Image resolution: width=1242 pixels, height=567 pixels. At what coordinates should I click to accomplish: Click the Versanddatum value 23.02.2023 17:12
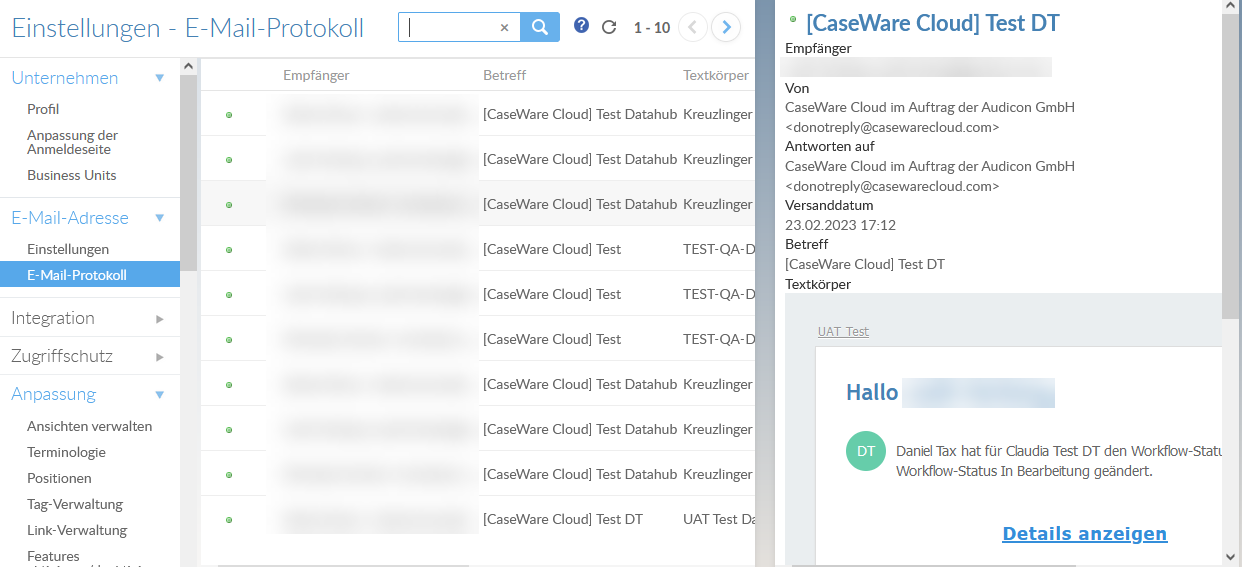[840, 225]
